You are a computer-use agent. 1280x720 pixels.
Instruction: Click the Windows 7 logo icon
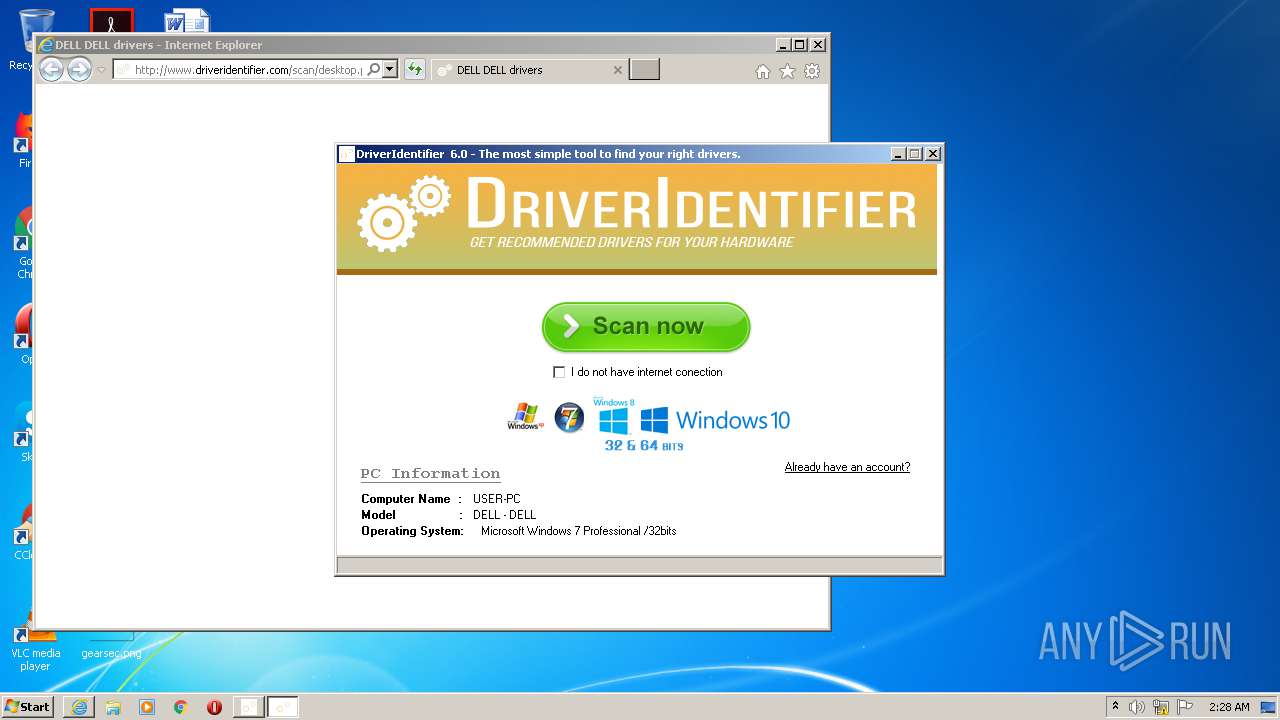[569, 417]
